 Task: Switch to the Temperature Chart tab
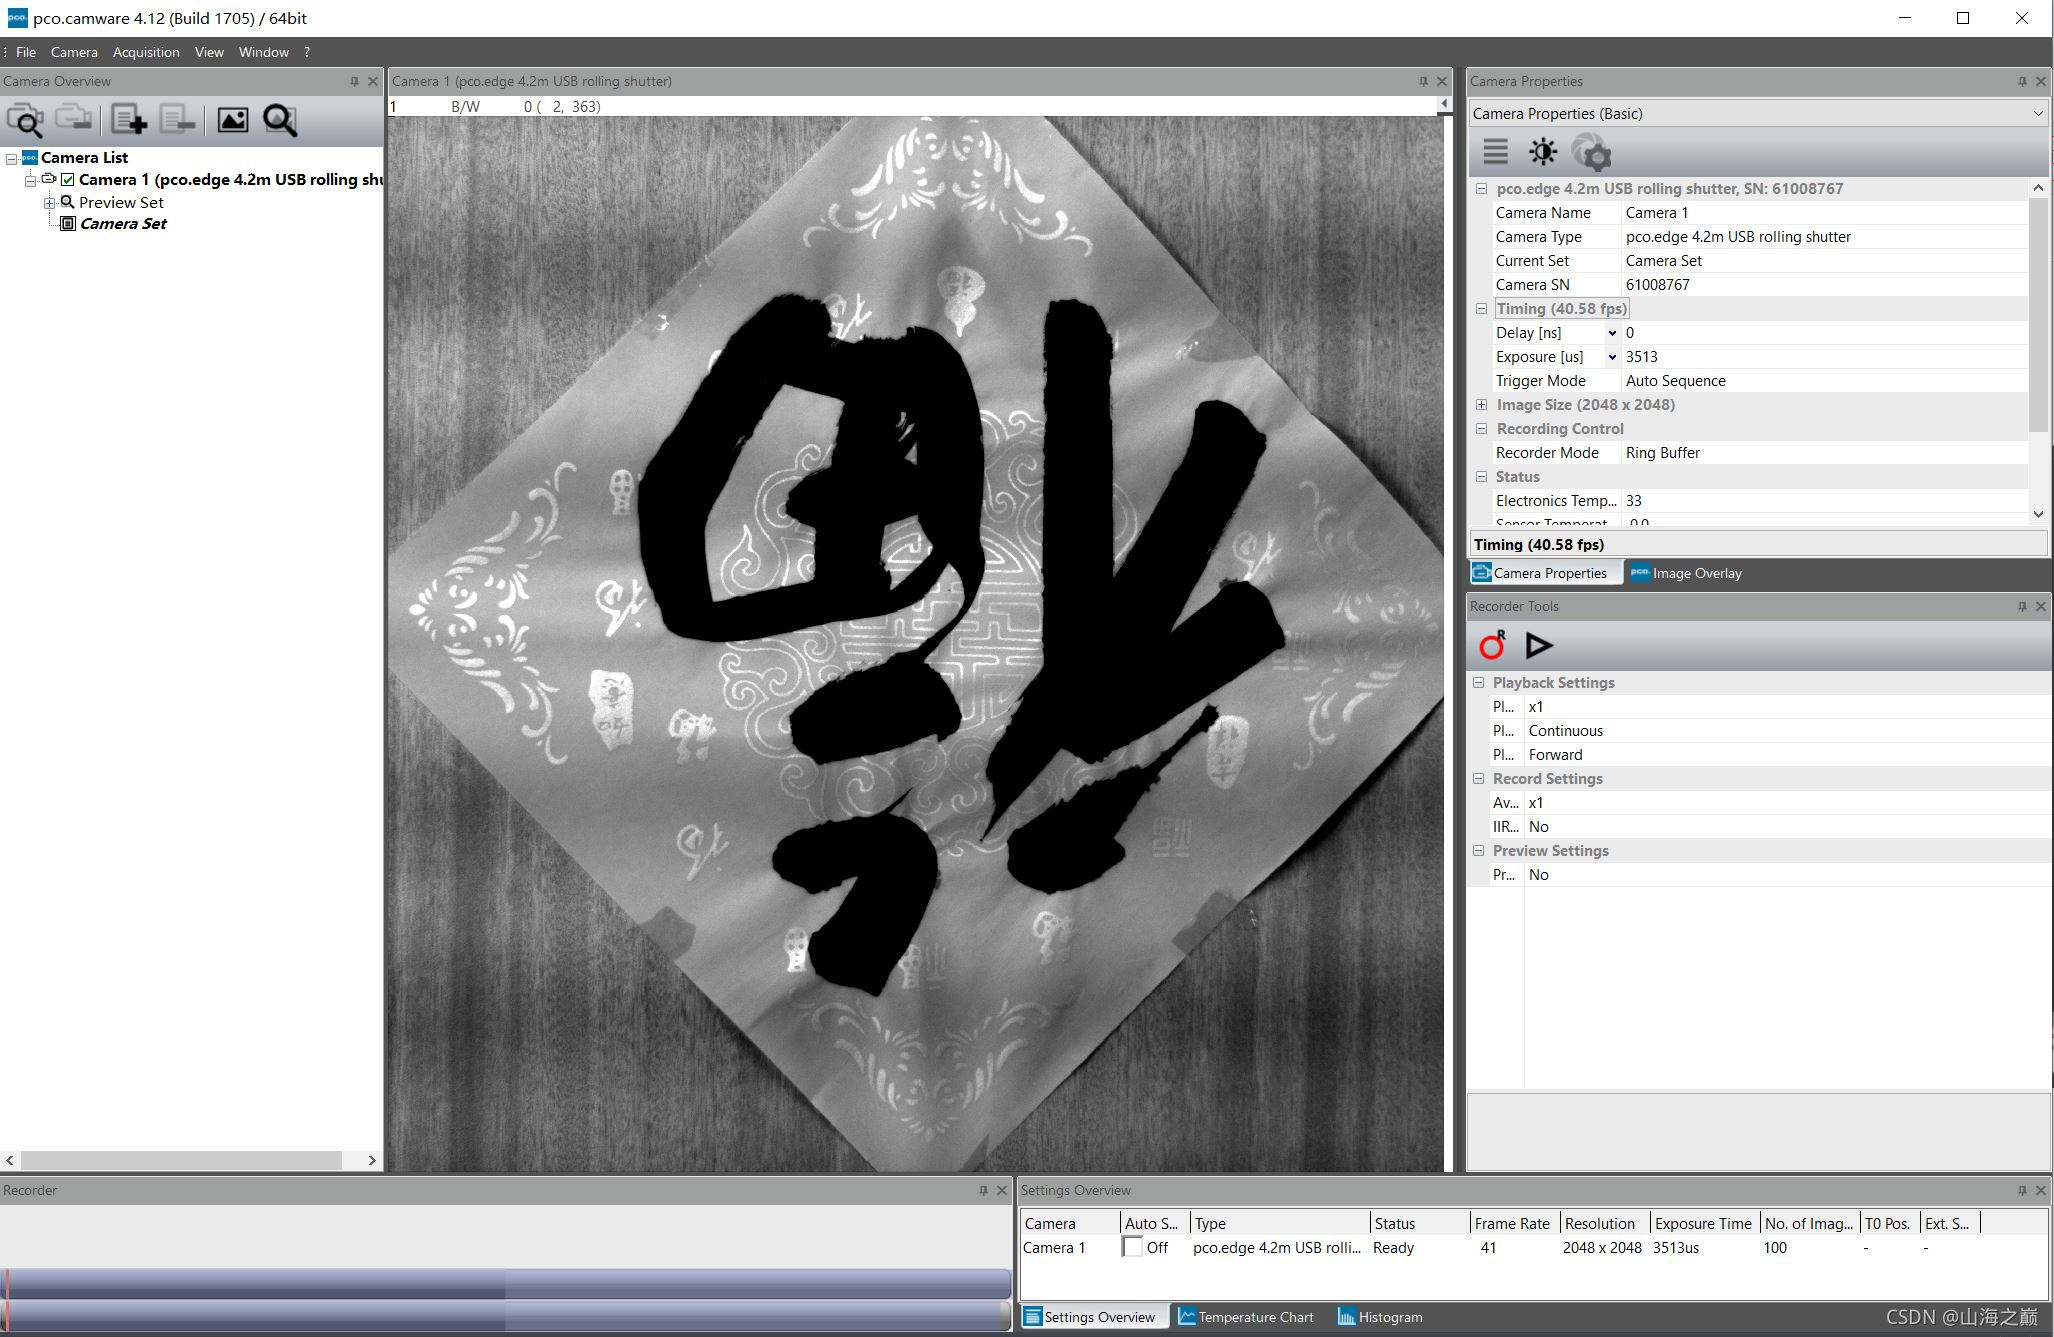1247,1317
